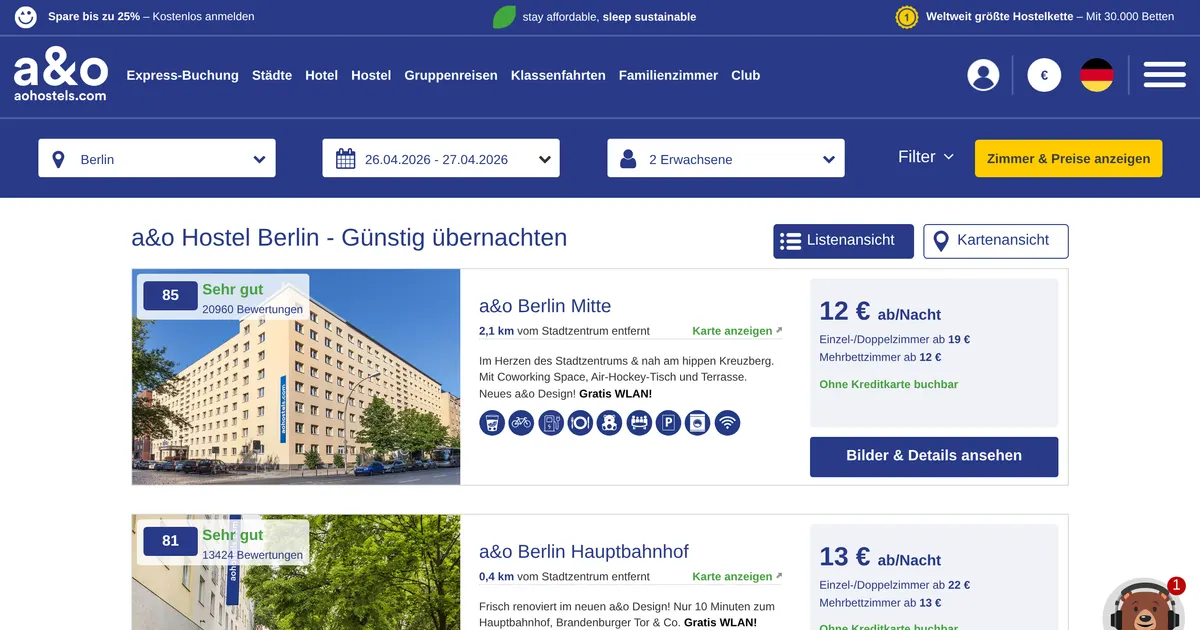
Task: Click the person icon in guests field
Action: [628, 159]
